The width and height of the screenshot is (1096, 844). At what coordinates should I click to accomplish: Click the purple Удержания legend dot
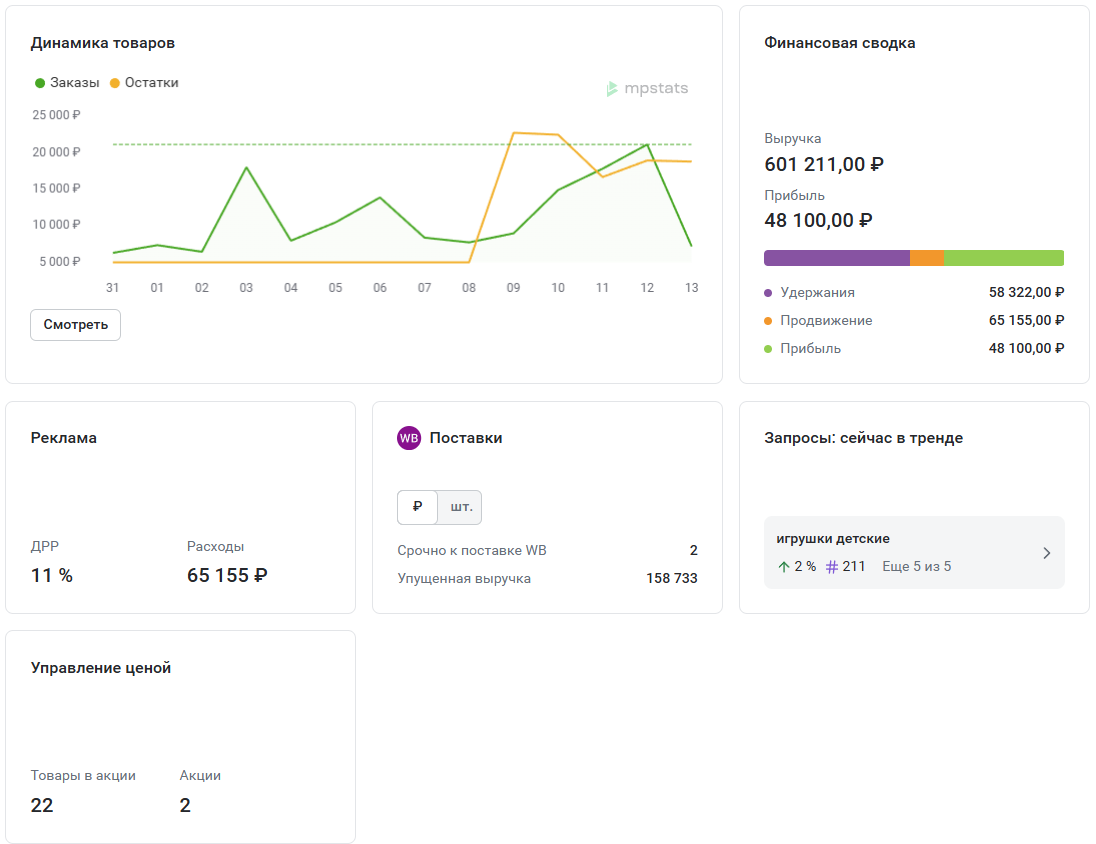point(768,293)
